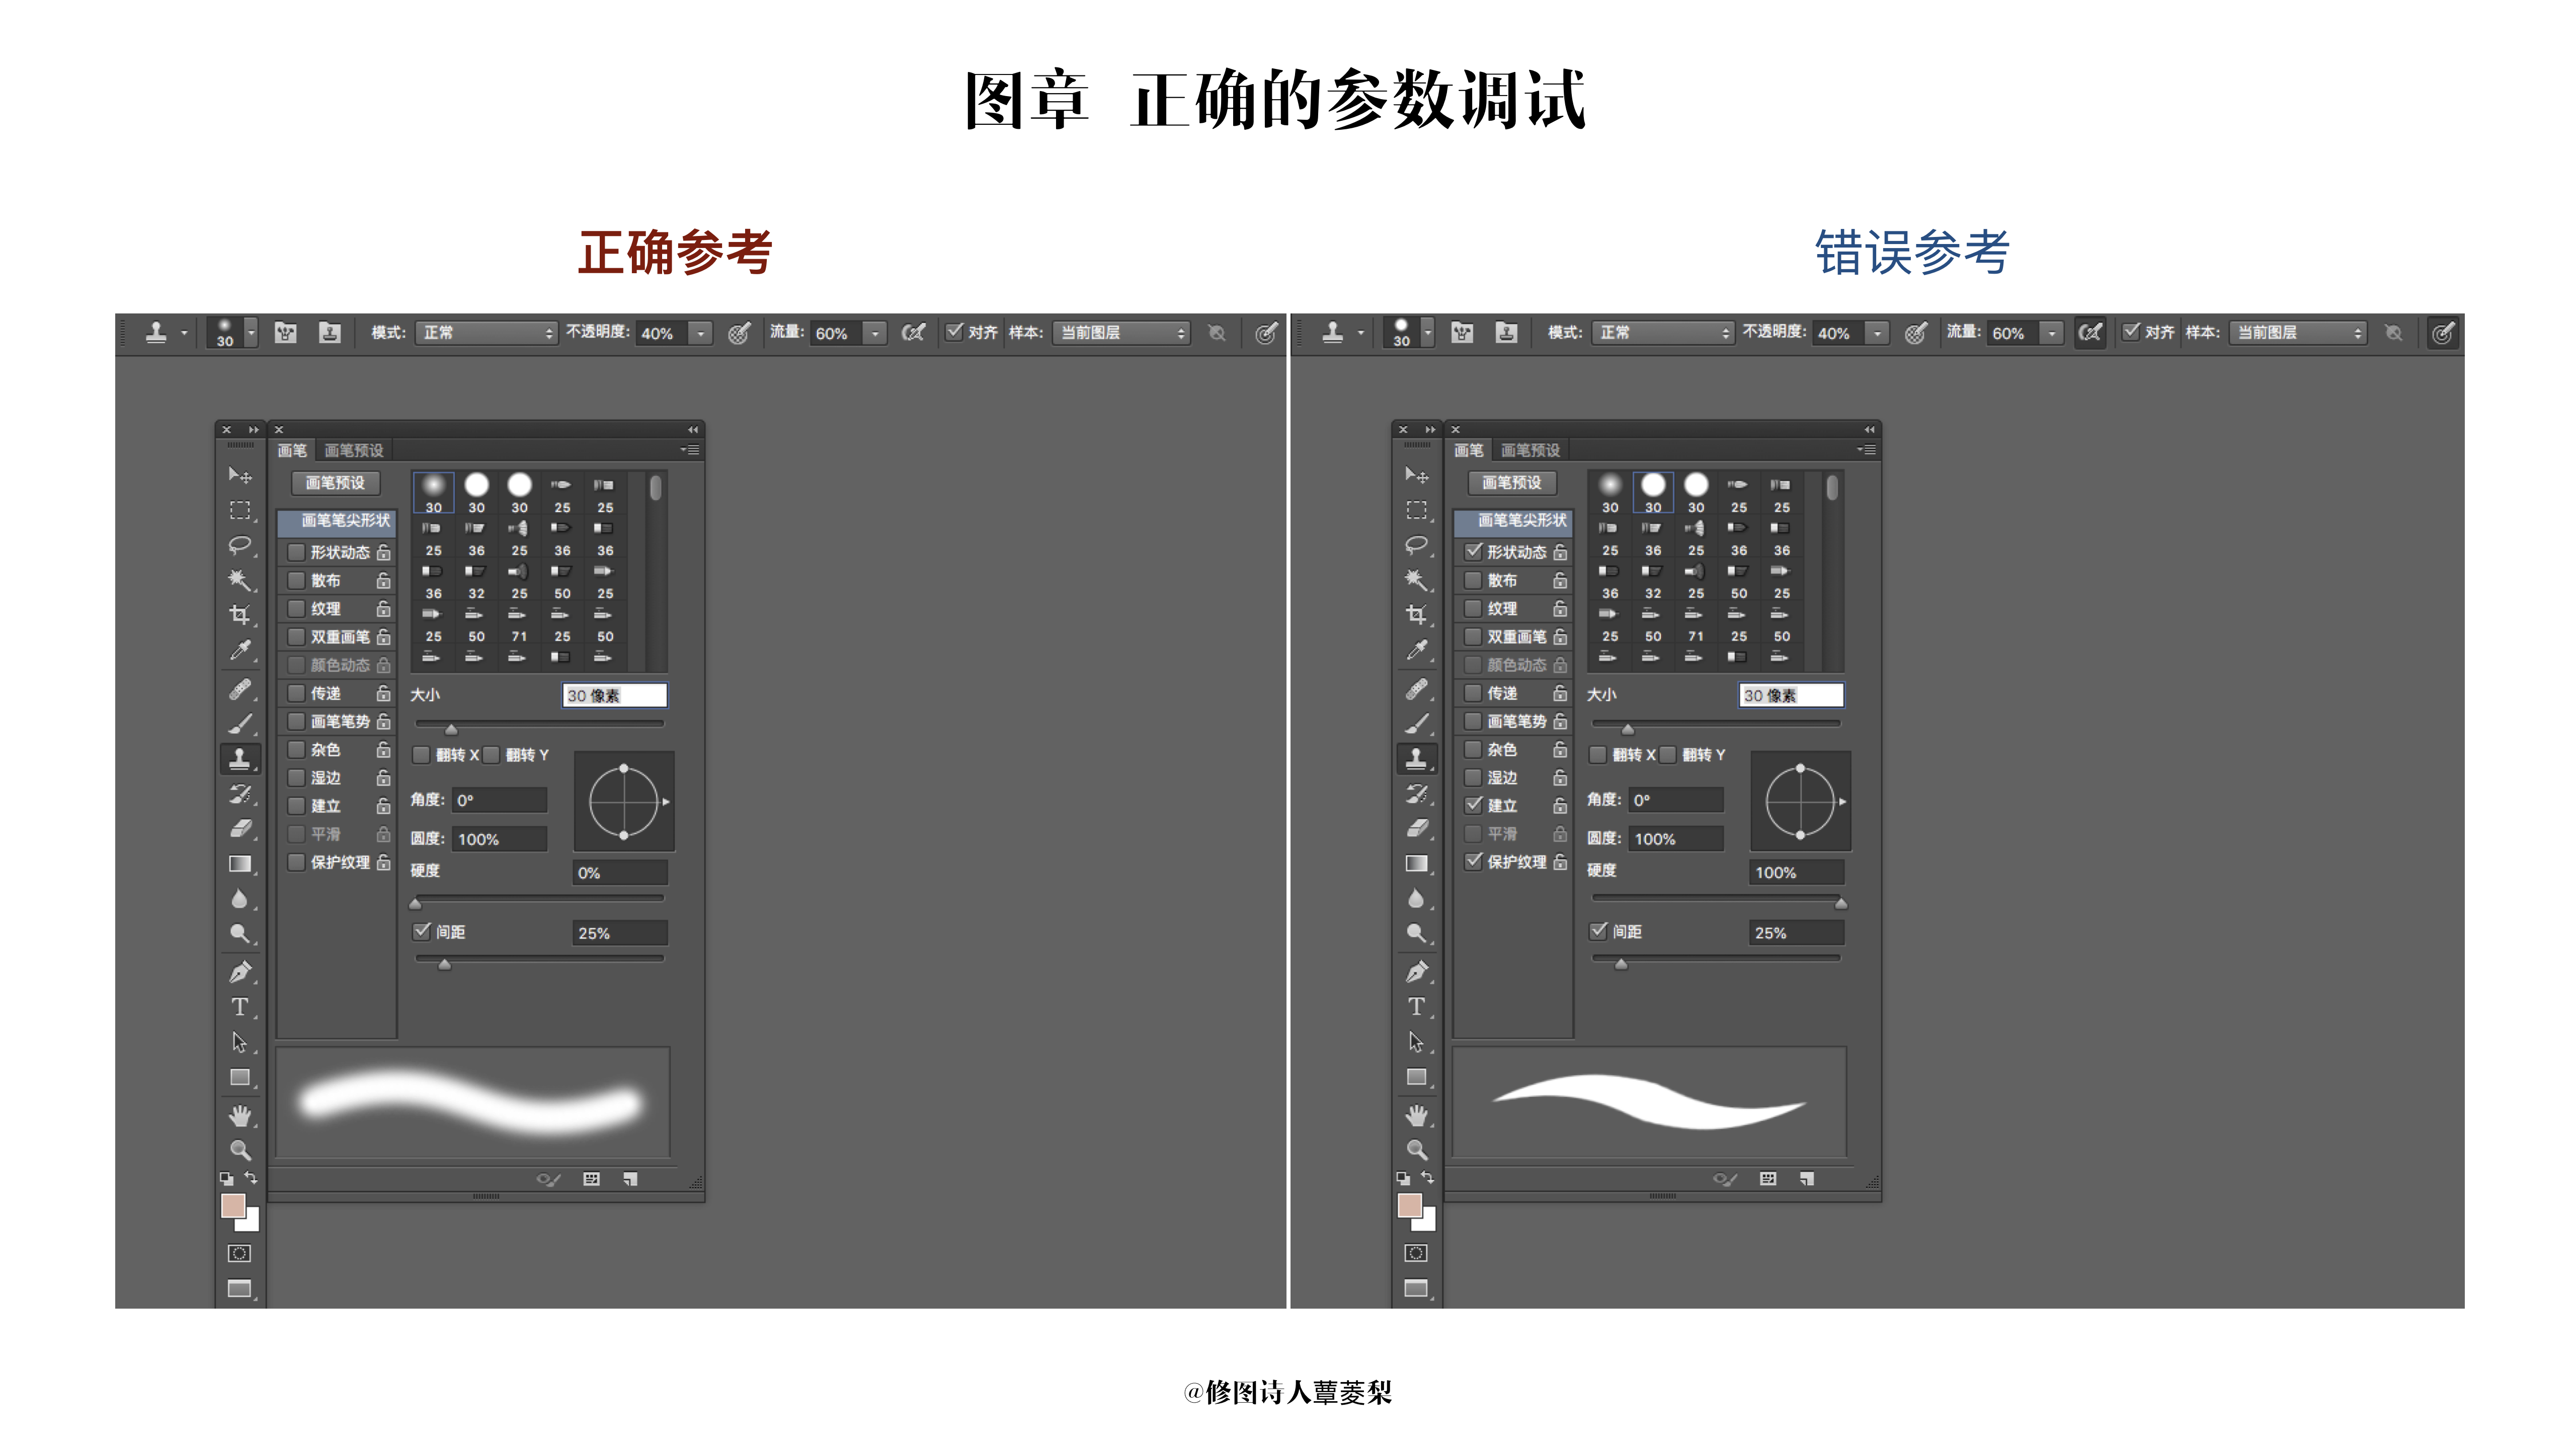Check 翻转 X in the left panel

[x=422, y=755]
